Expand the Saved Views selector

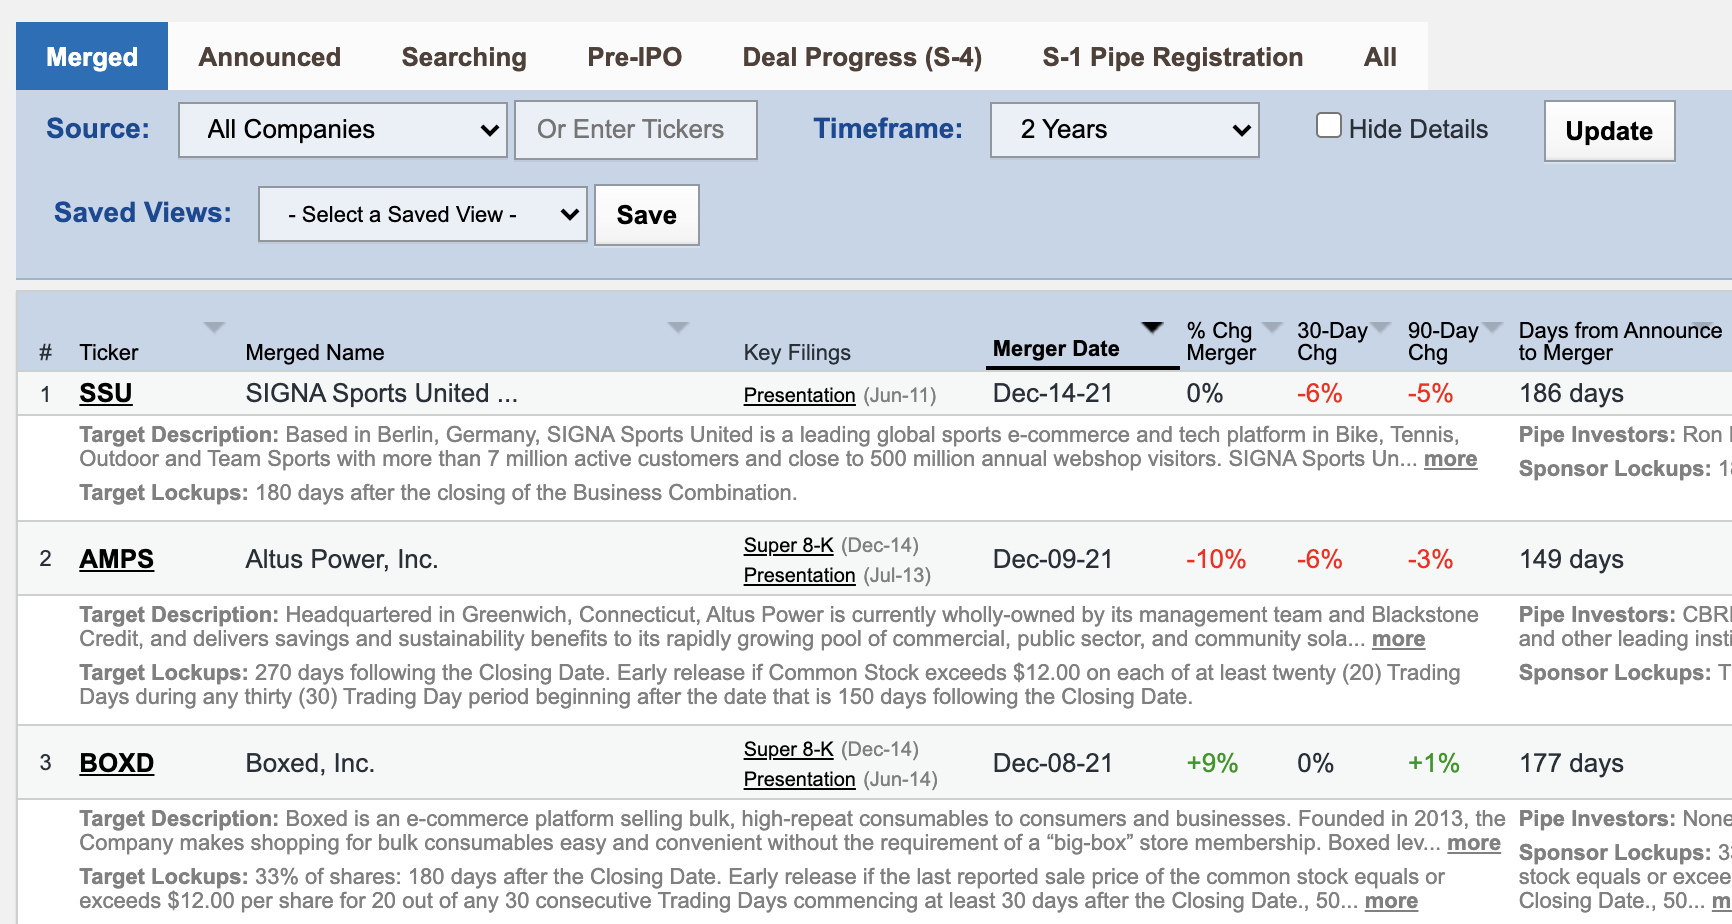click(421, 214)
